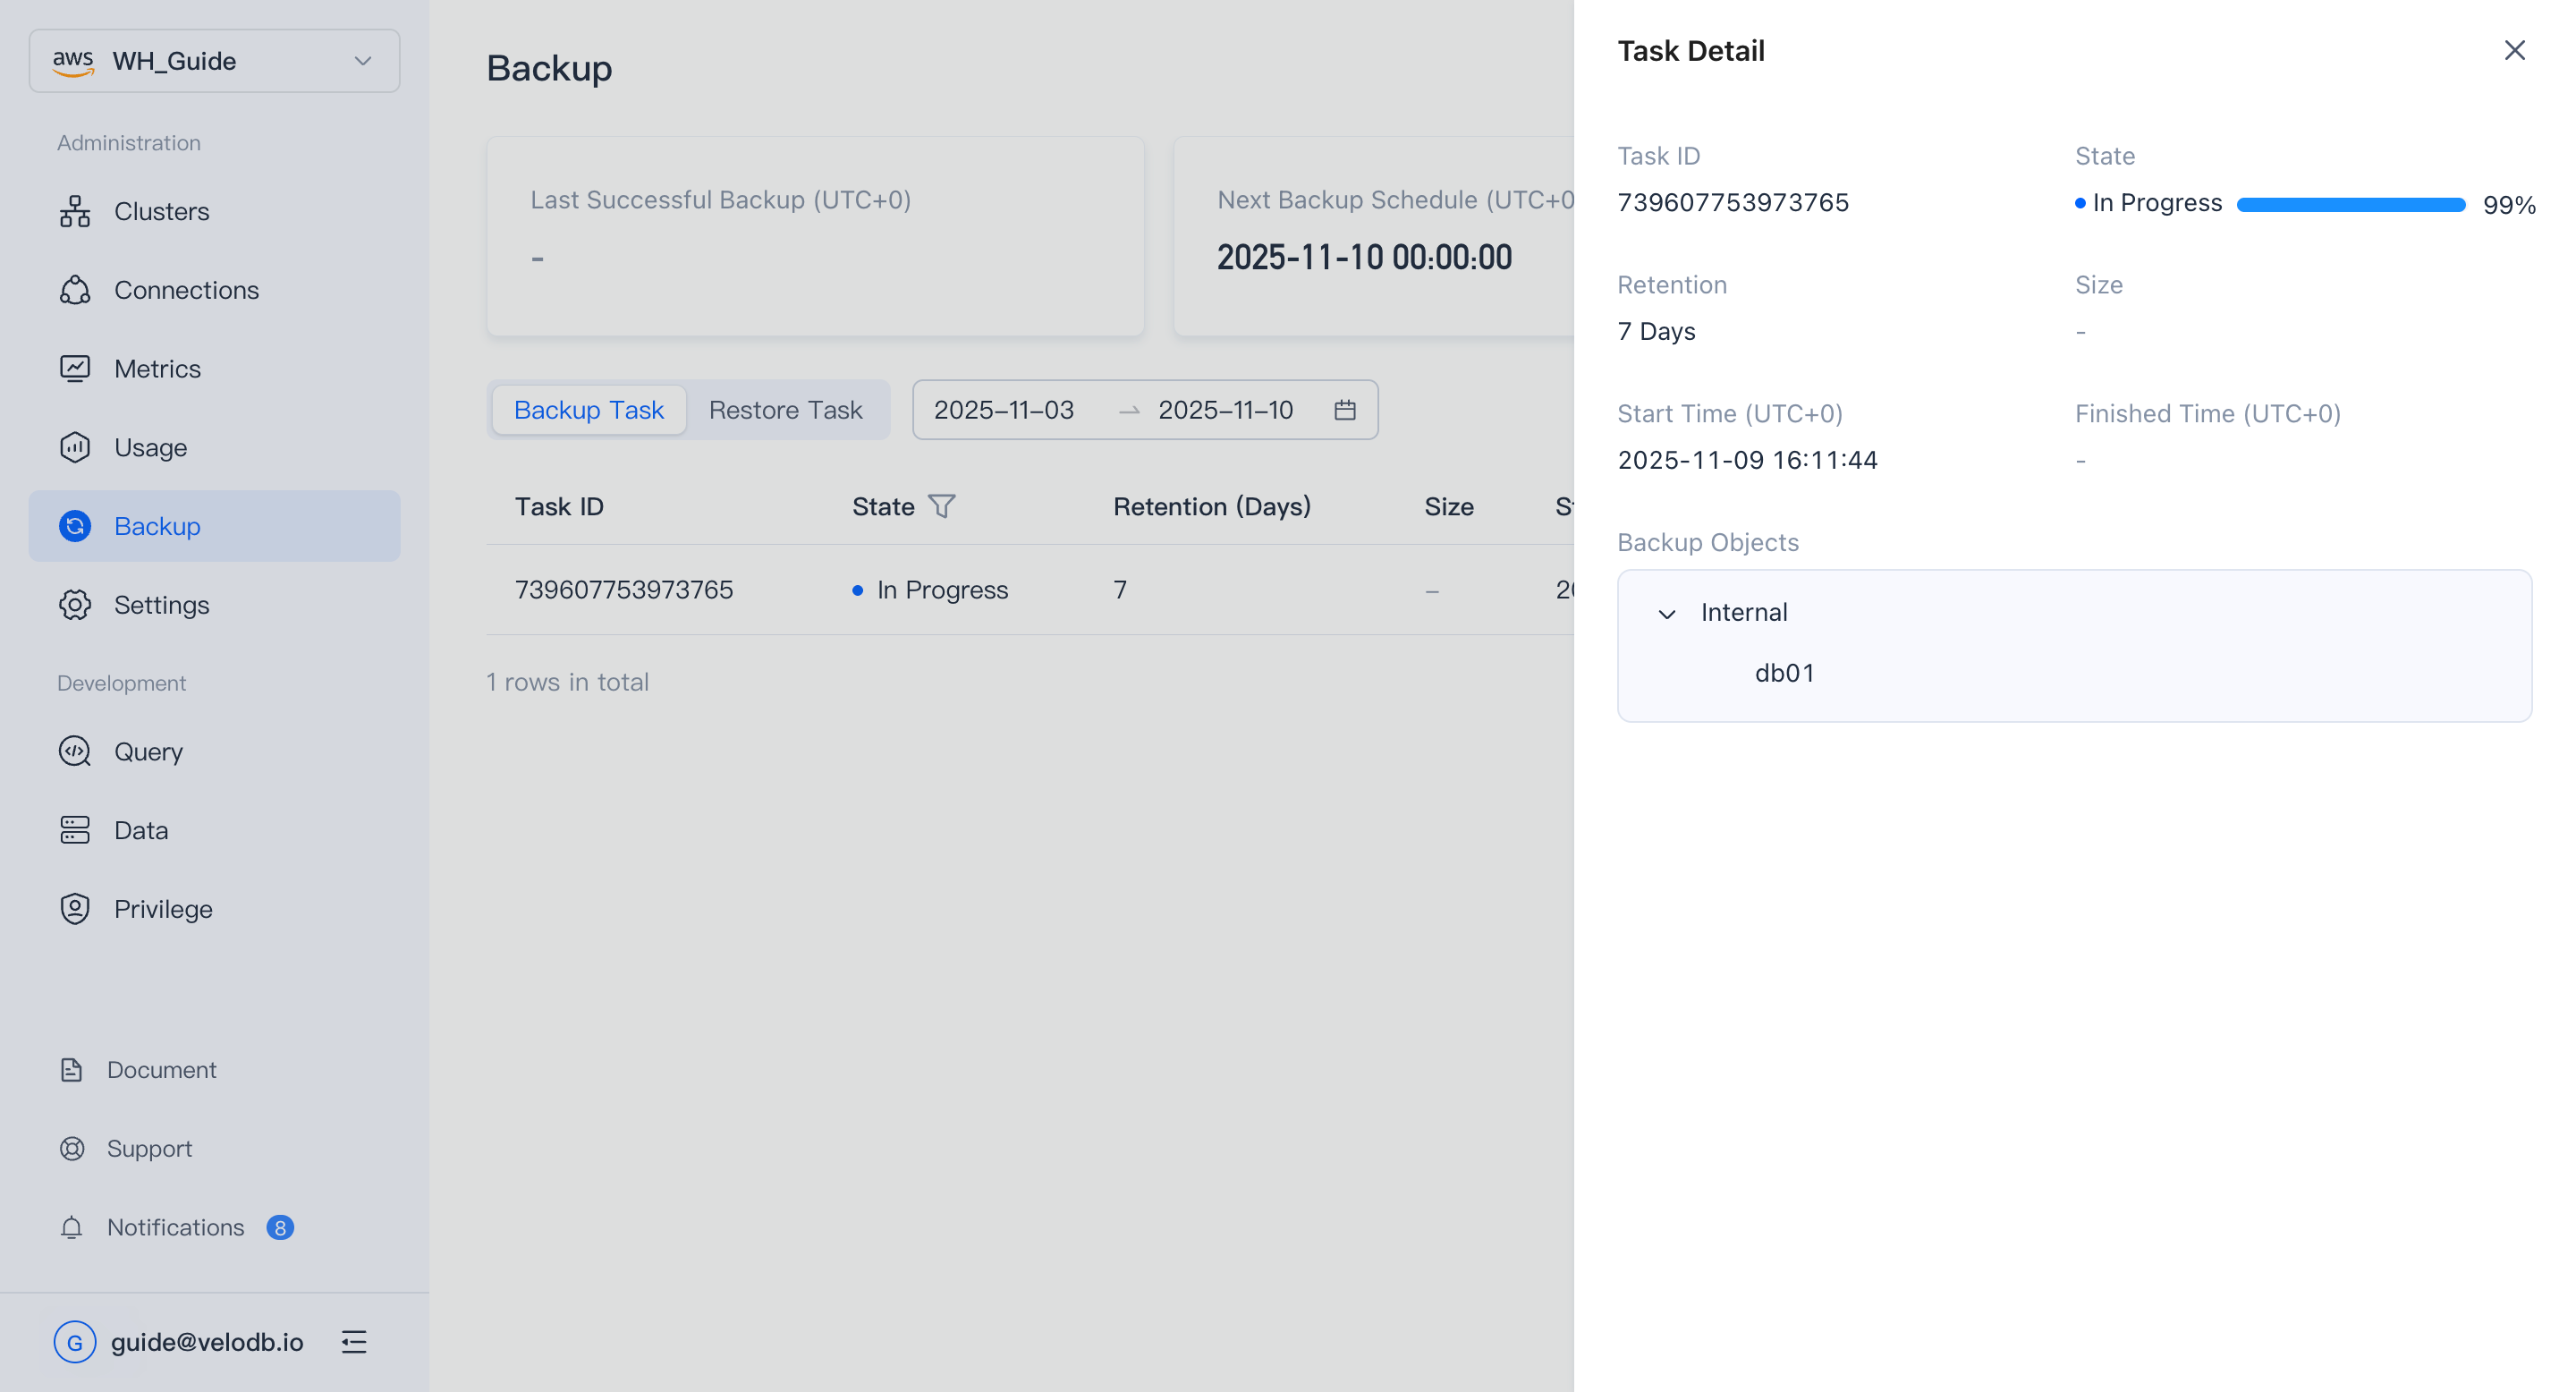Click the Clusters icon in sidebar
The width and height of the screenshot is (2576, 1392).
74,211
